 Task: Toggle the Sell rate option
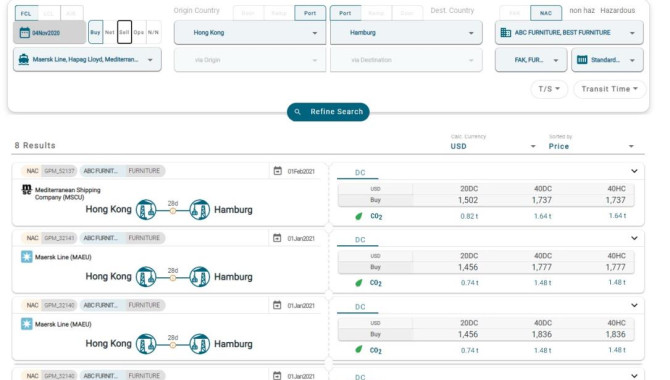[x=124, y=32]
